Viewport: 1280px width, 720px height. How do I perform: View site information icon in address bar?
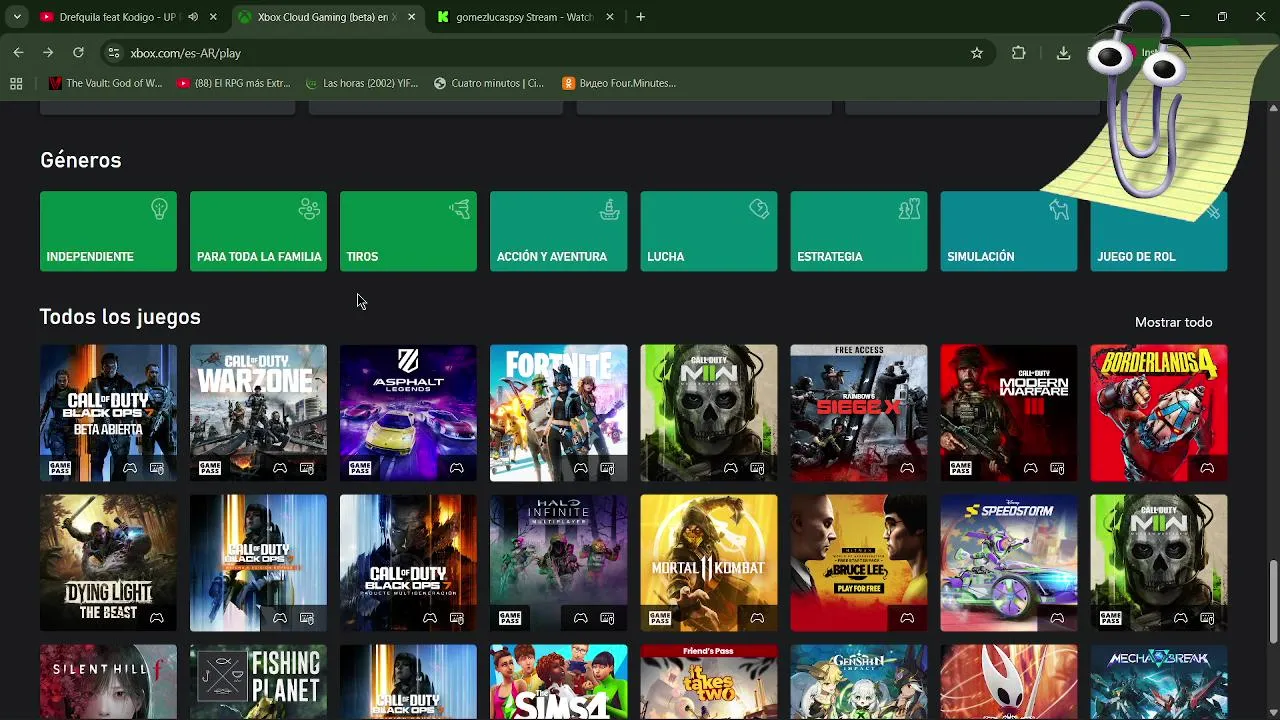tap(114, 53)
